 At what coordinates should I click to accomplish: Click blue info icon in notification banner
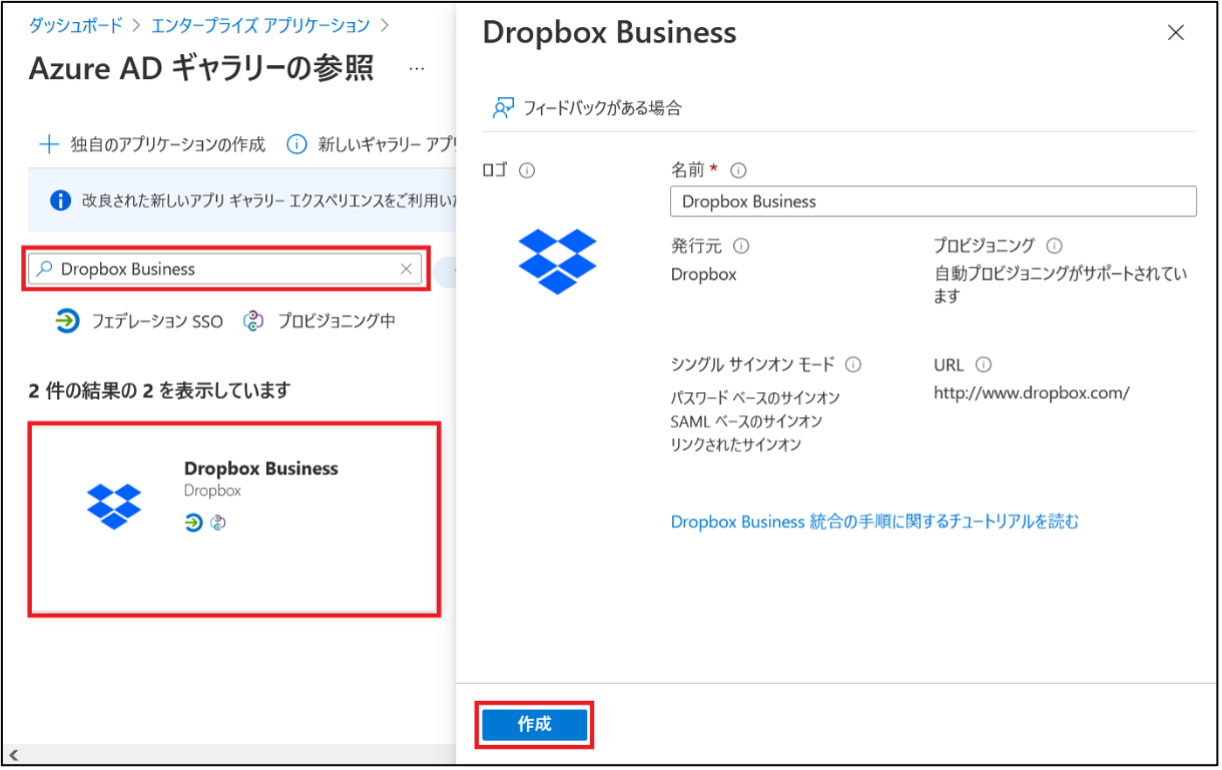(x=60, y=200)
